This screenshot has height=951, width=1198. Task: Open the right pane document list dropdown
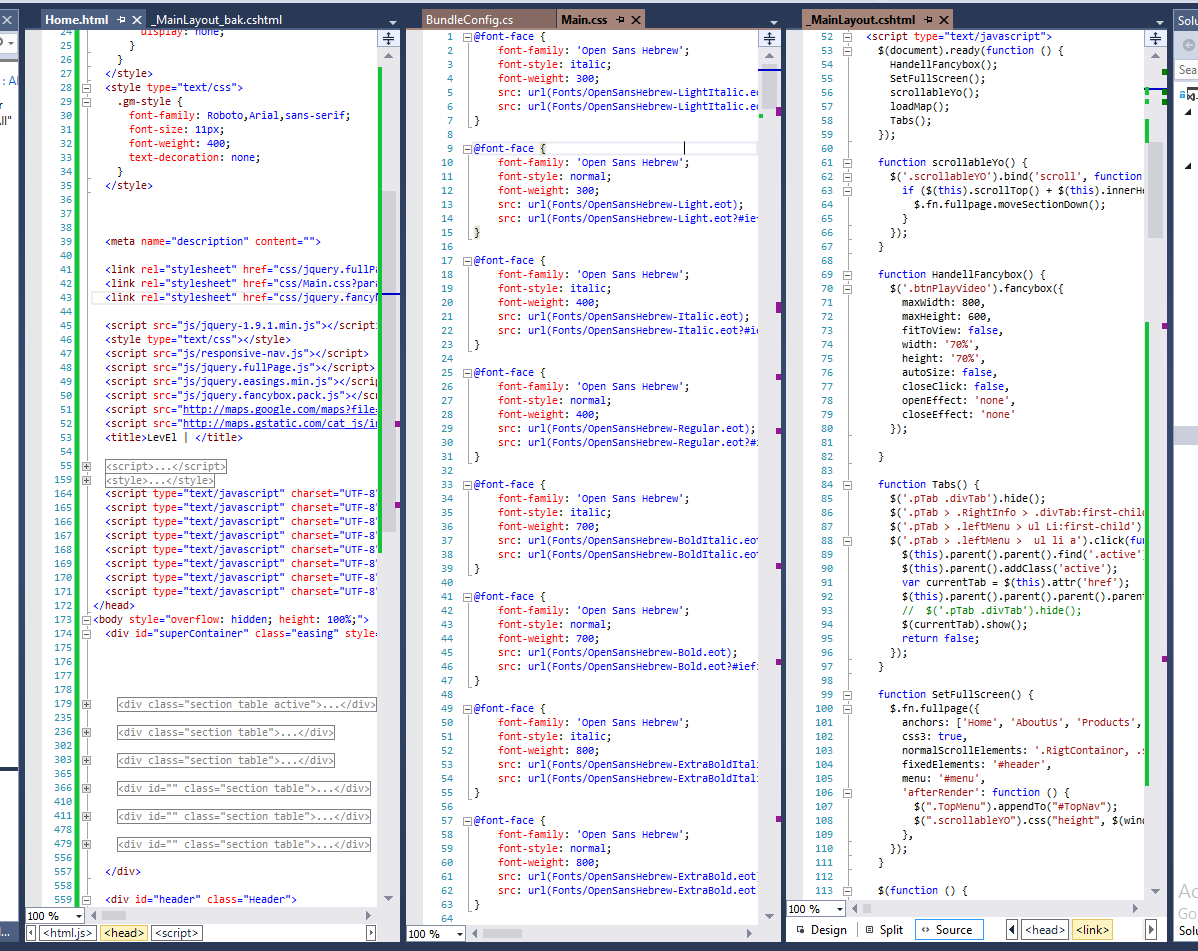click(1159, 22)
